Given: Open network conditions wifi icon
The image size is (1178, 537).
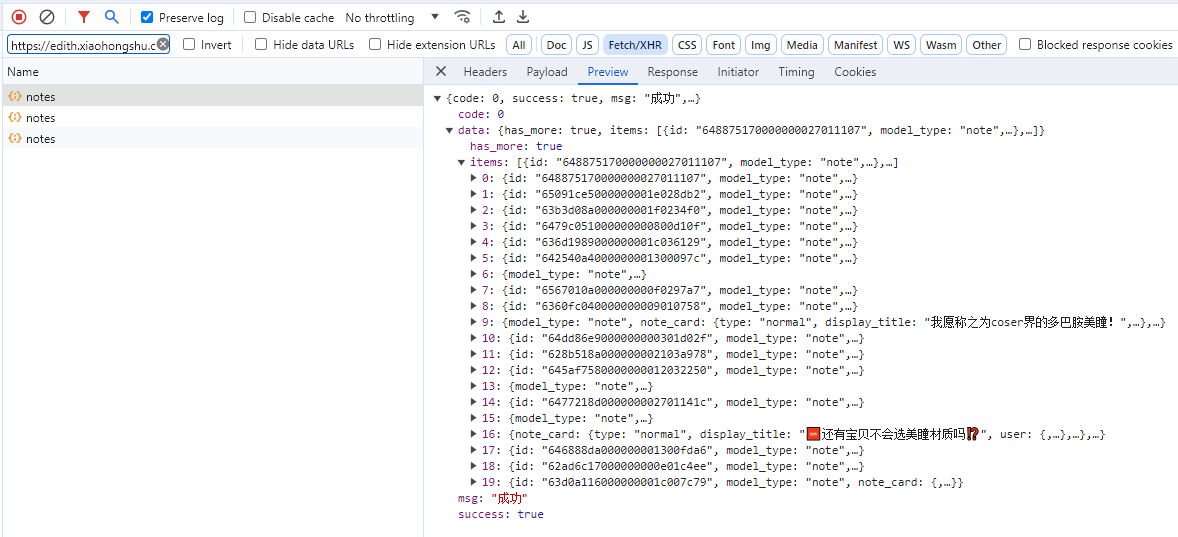Looking at the screenshot, I should tap(462, 17).
